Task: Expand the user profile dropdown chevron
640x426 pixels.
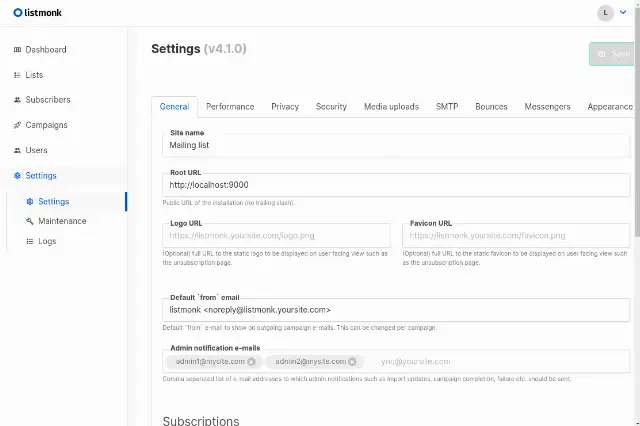Action: click(x=623, y=12)
